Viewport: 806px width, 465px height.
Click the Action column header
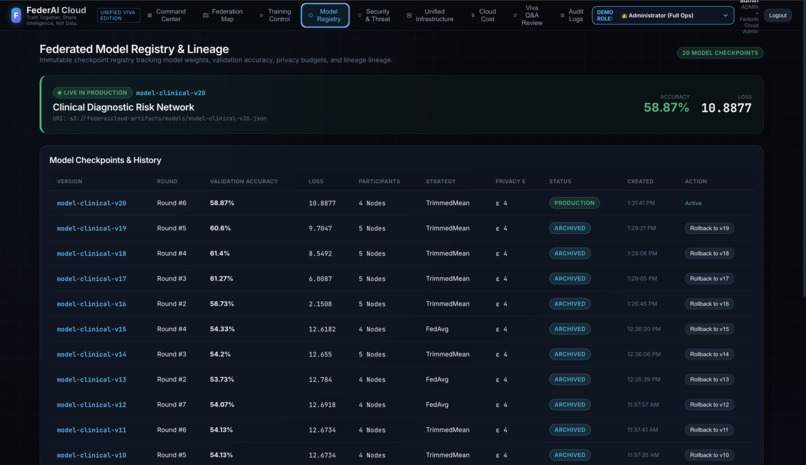click(x=696, y=181)
